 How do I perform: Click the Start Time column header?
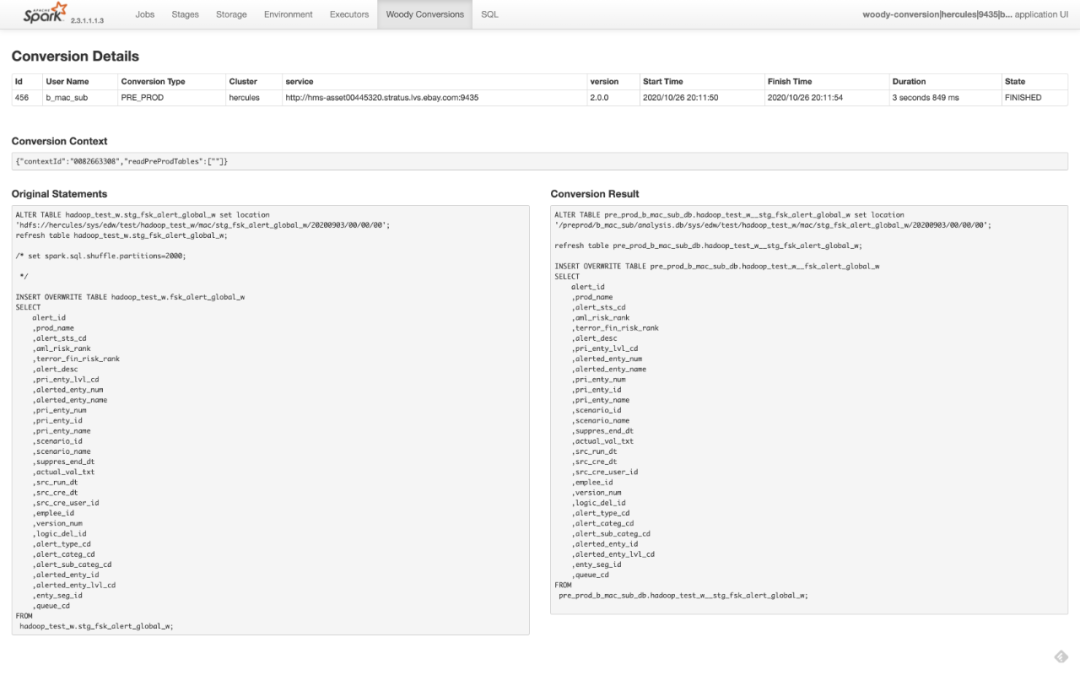click(663, 82)
